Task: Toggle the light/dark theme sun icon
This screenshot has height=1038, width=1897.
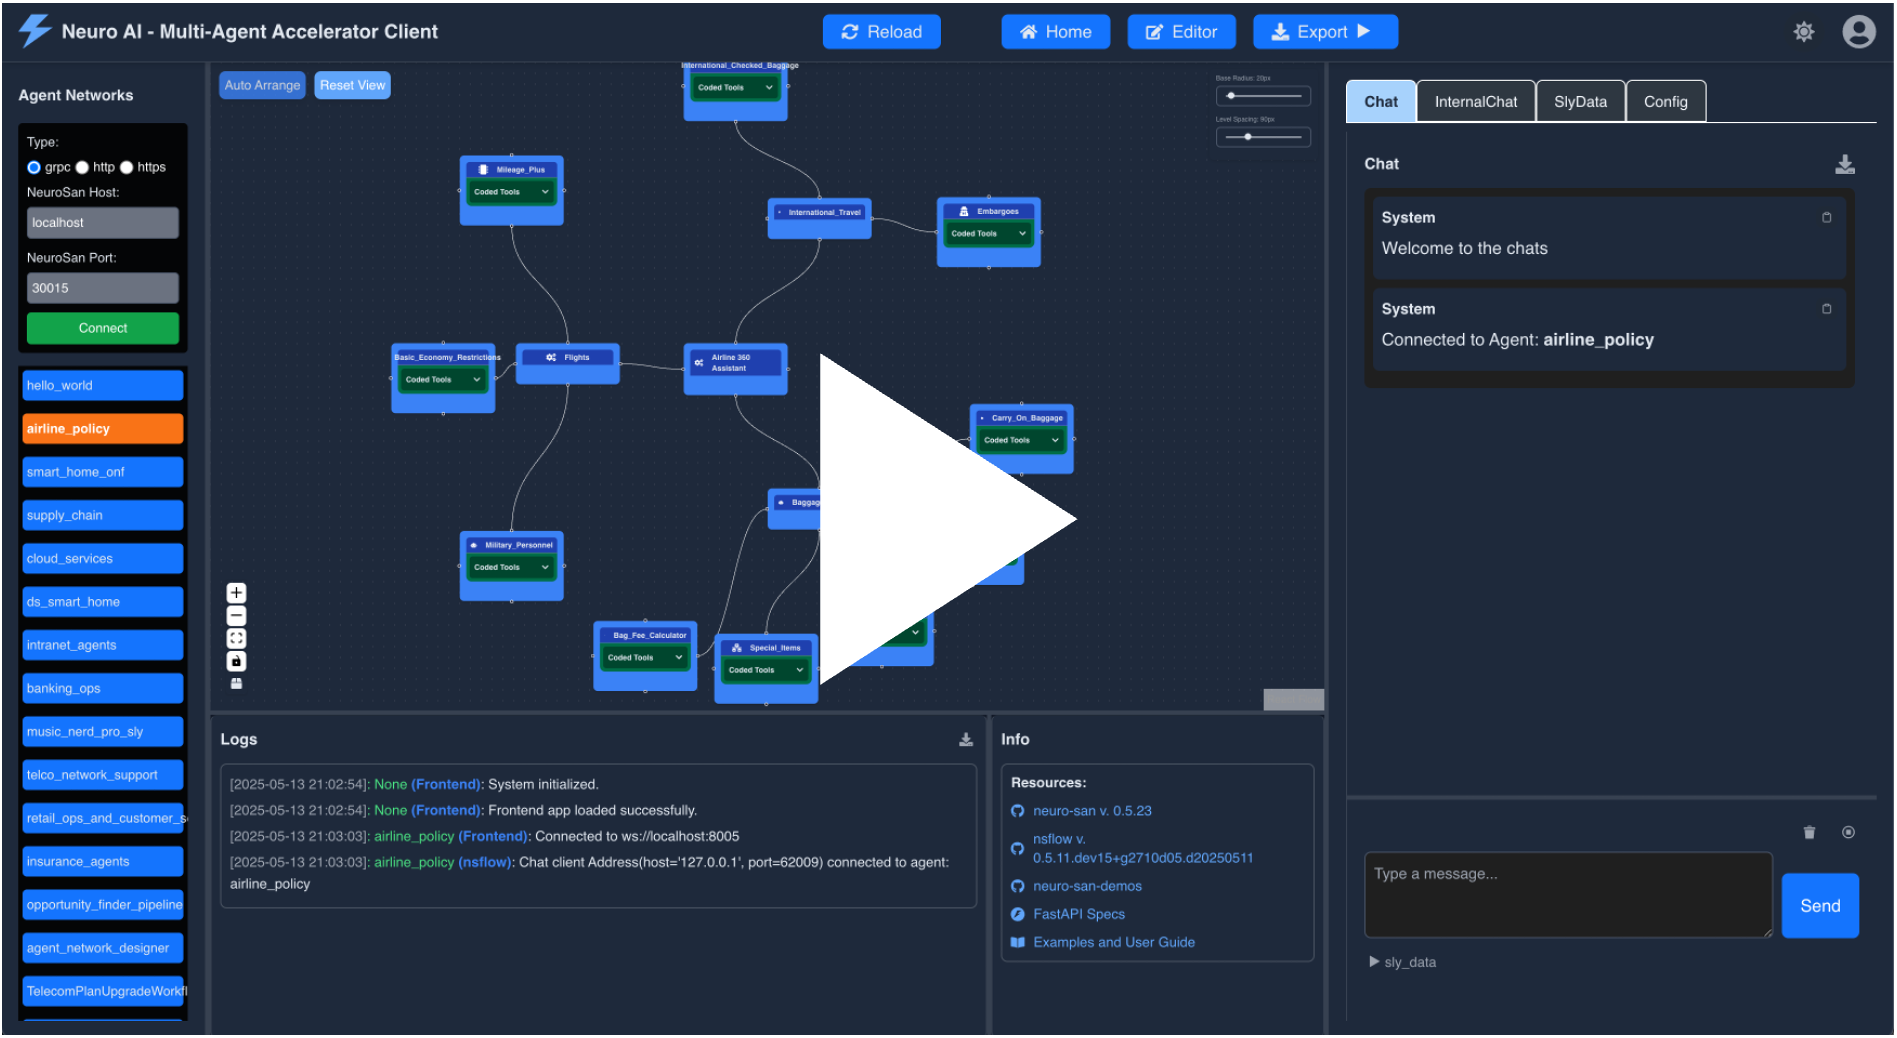Action: (1804, 32)
